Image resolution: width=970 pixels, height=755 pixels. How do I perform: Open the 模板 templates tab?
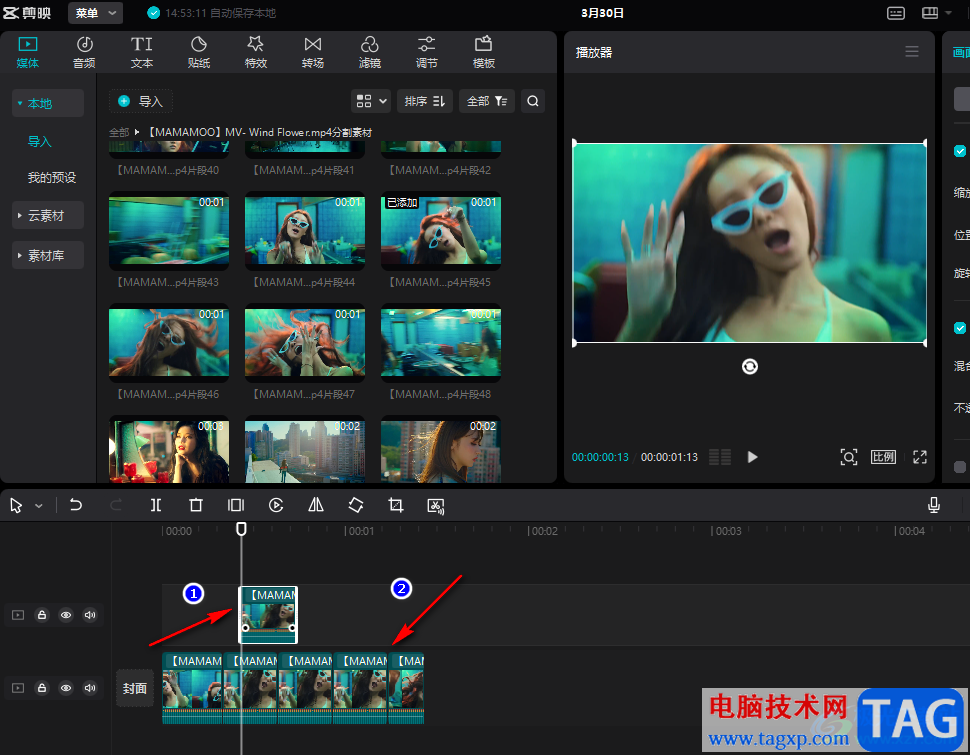tap(483, 52)
